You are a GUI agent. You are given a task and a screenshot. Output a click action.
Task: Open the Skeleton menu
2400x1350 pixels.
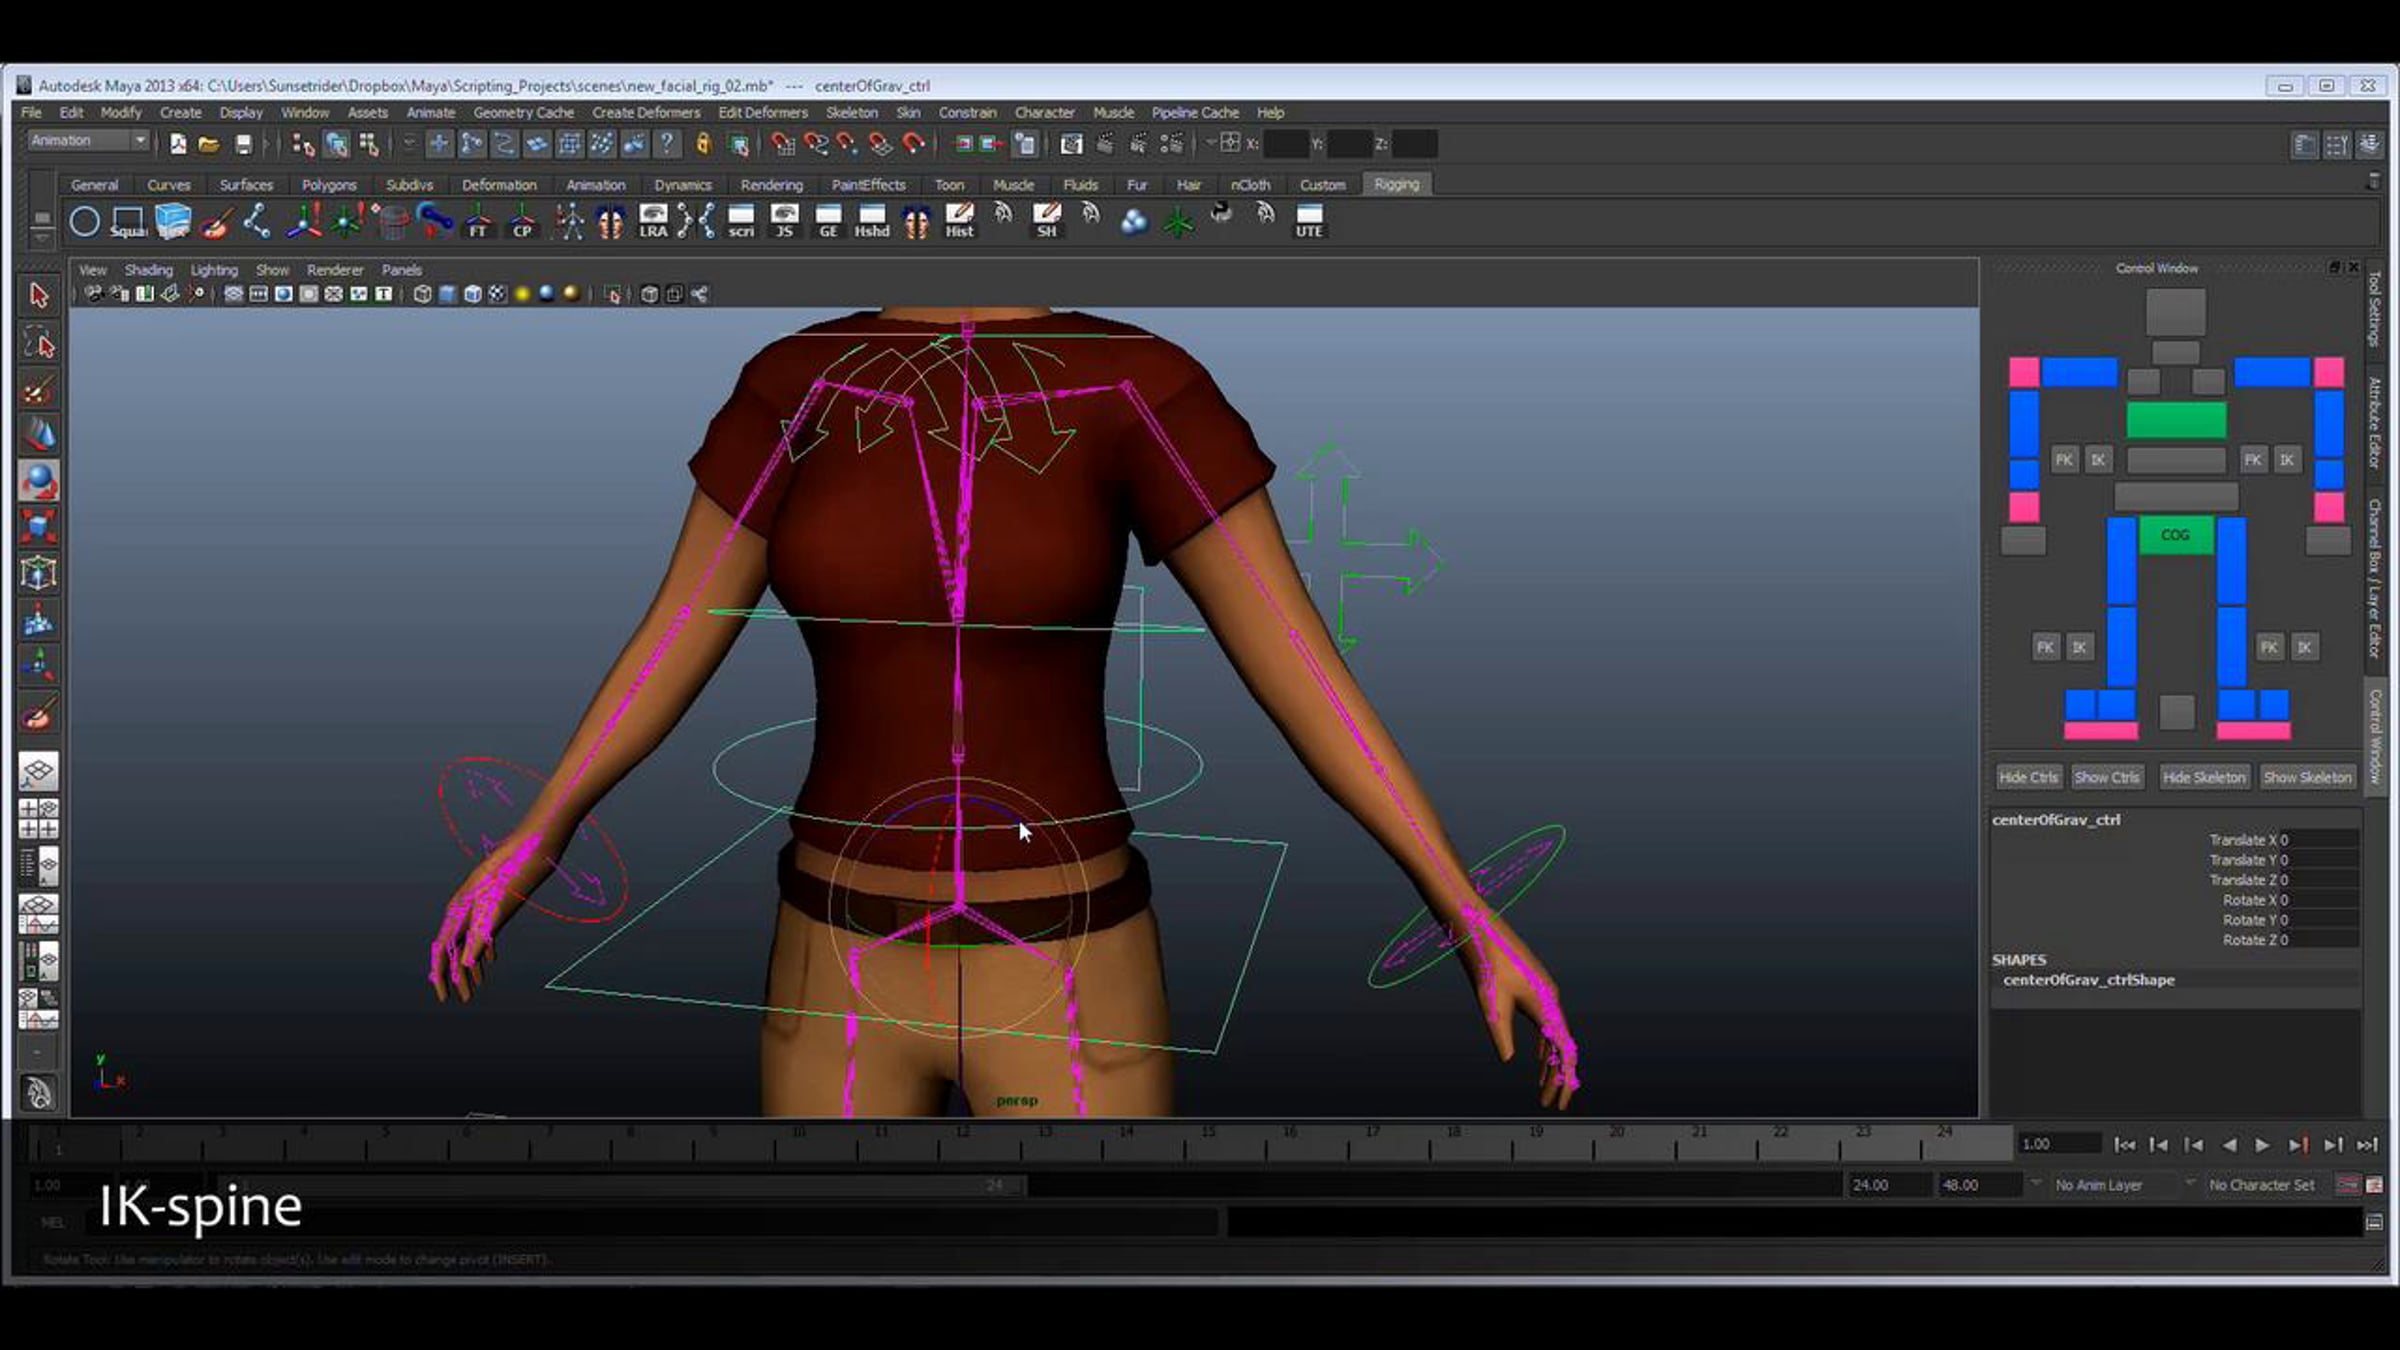[851, 113]
